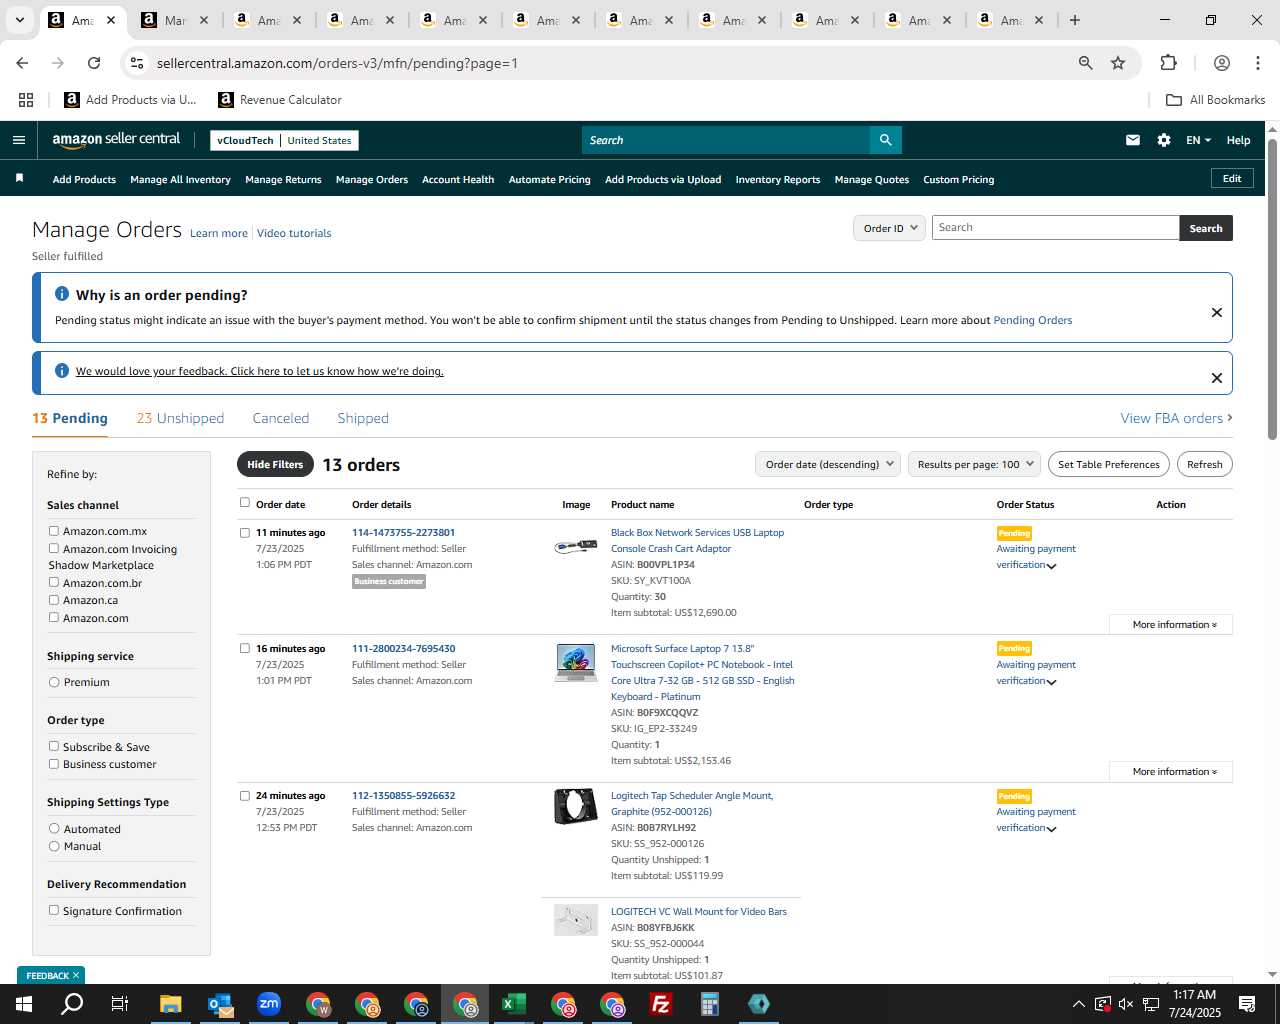1280x1024 pixels.
Task: Open Manage Returns menu item
Action: [283, 180]
